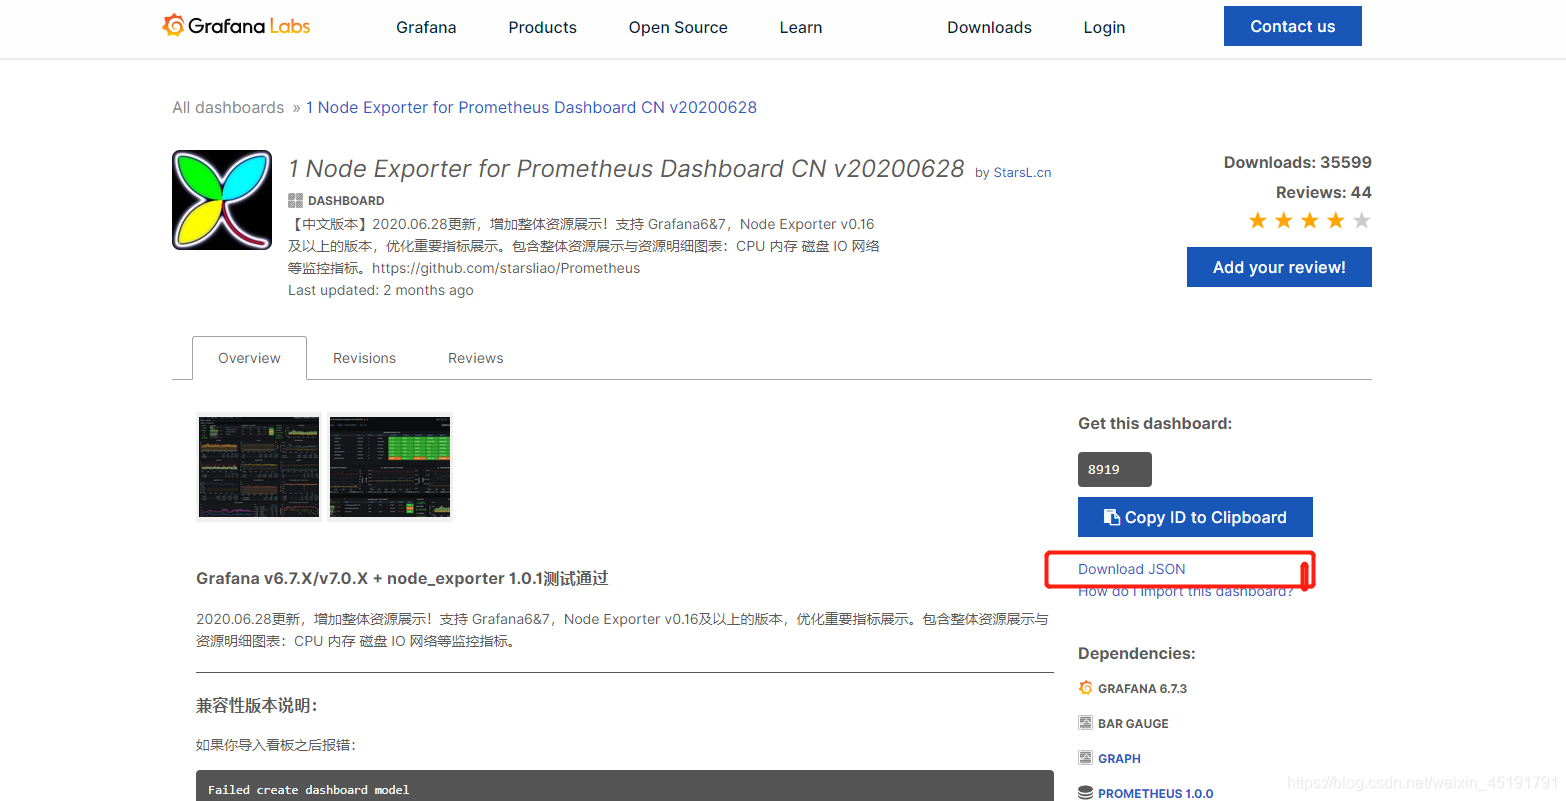The image size is (1566, 801).
Task: Click the Bar Gauge panel icon
Action: pos(1086,723)
